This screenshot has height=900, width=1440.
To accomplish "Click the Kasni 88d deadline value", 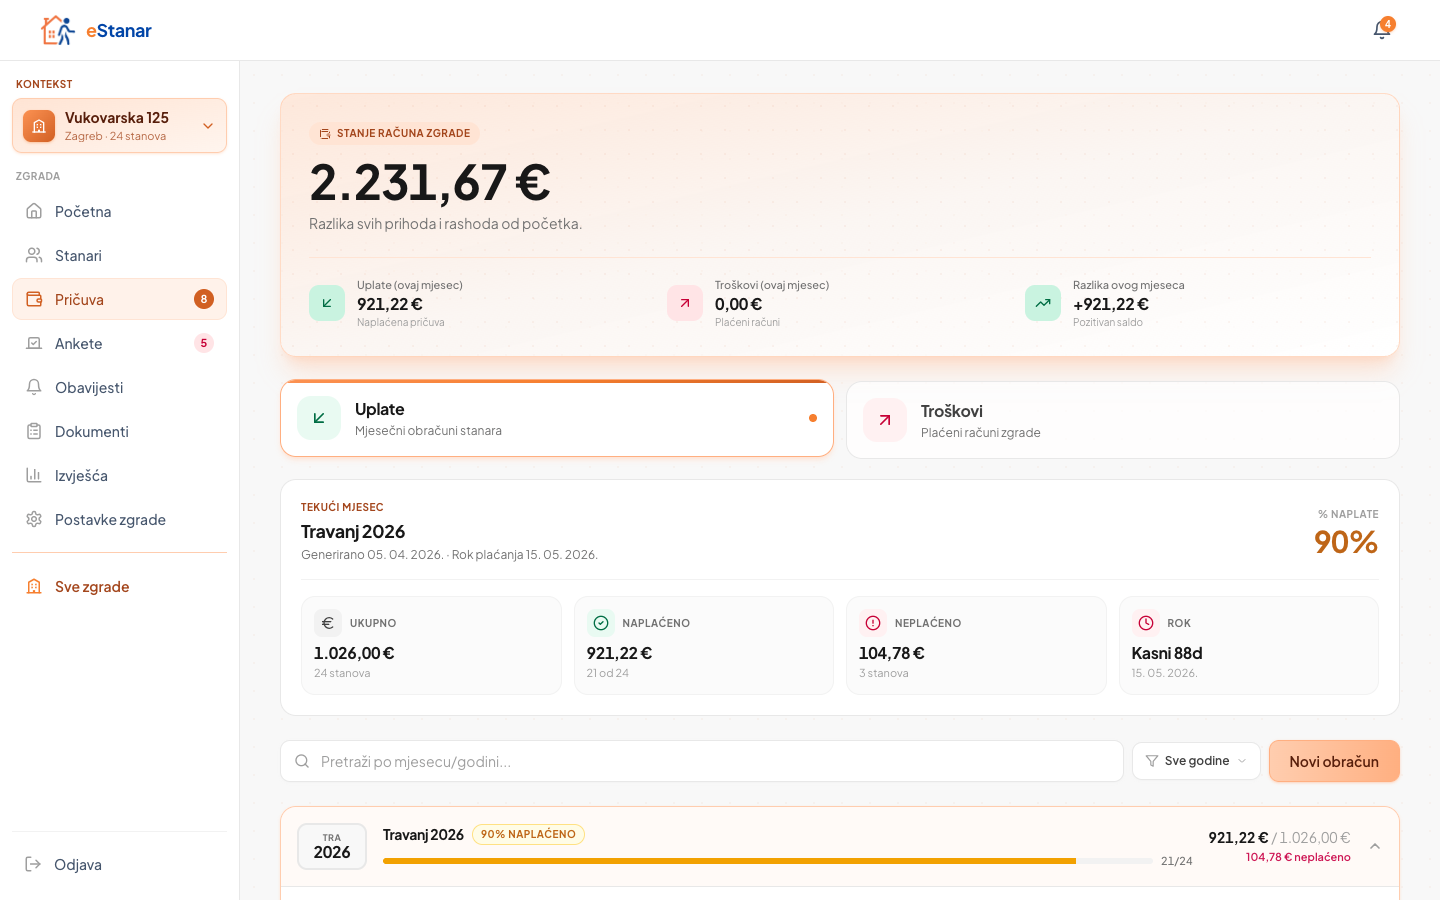I will click(x=1167, y=653).
